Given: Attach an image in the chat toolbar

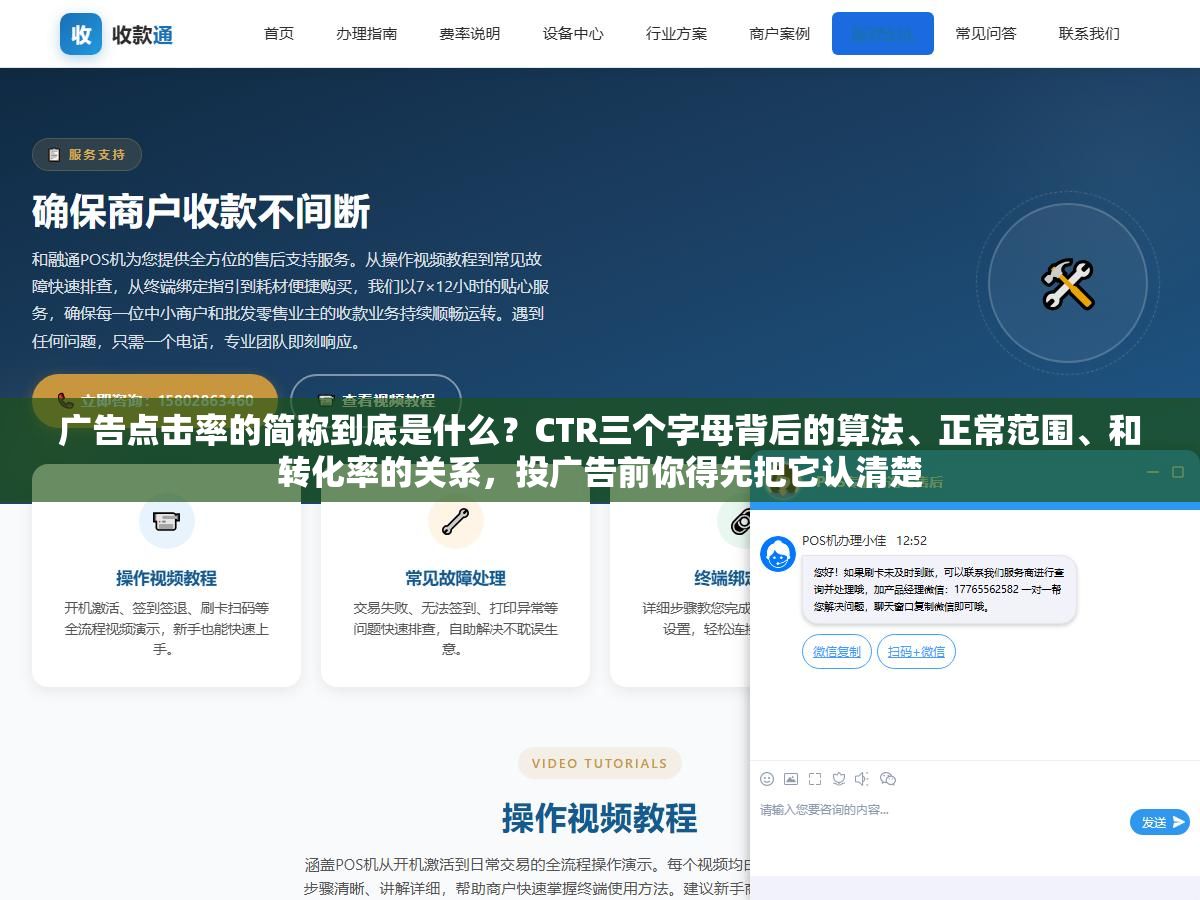Looking at the screenshot, I should pos(791,779).
